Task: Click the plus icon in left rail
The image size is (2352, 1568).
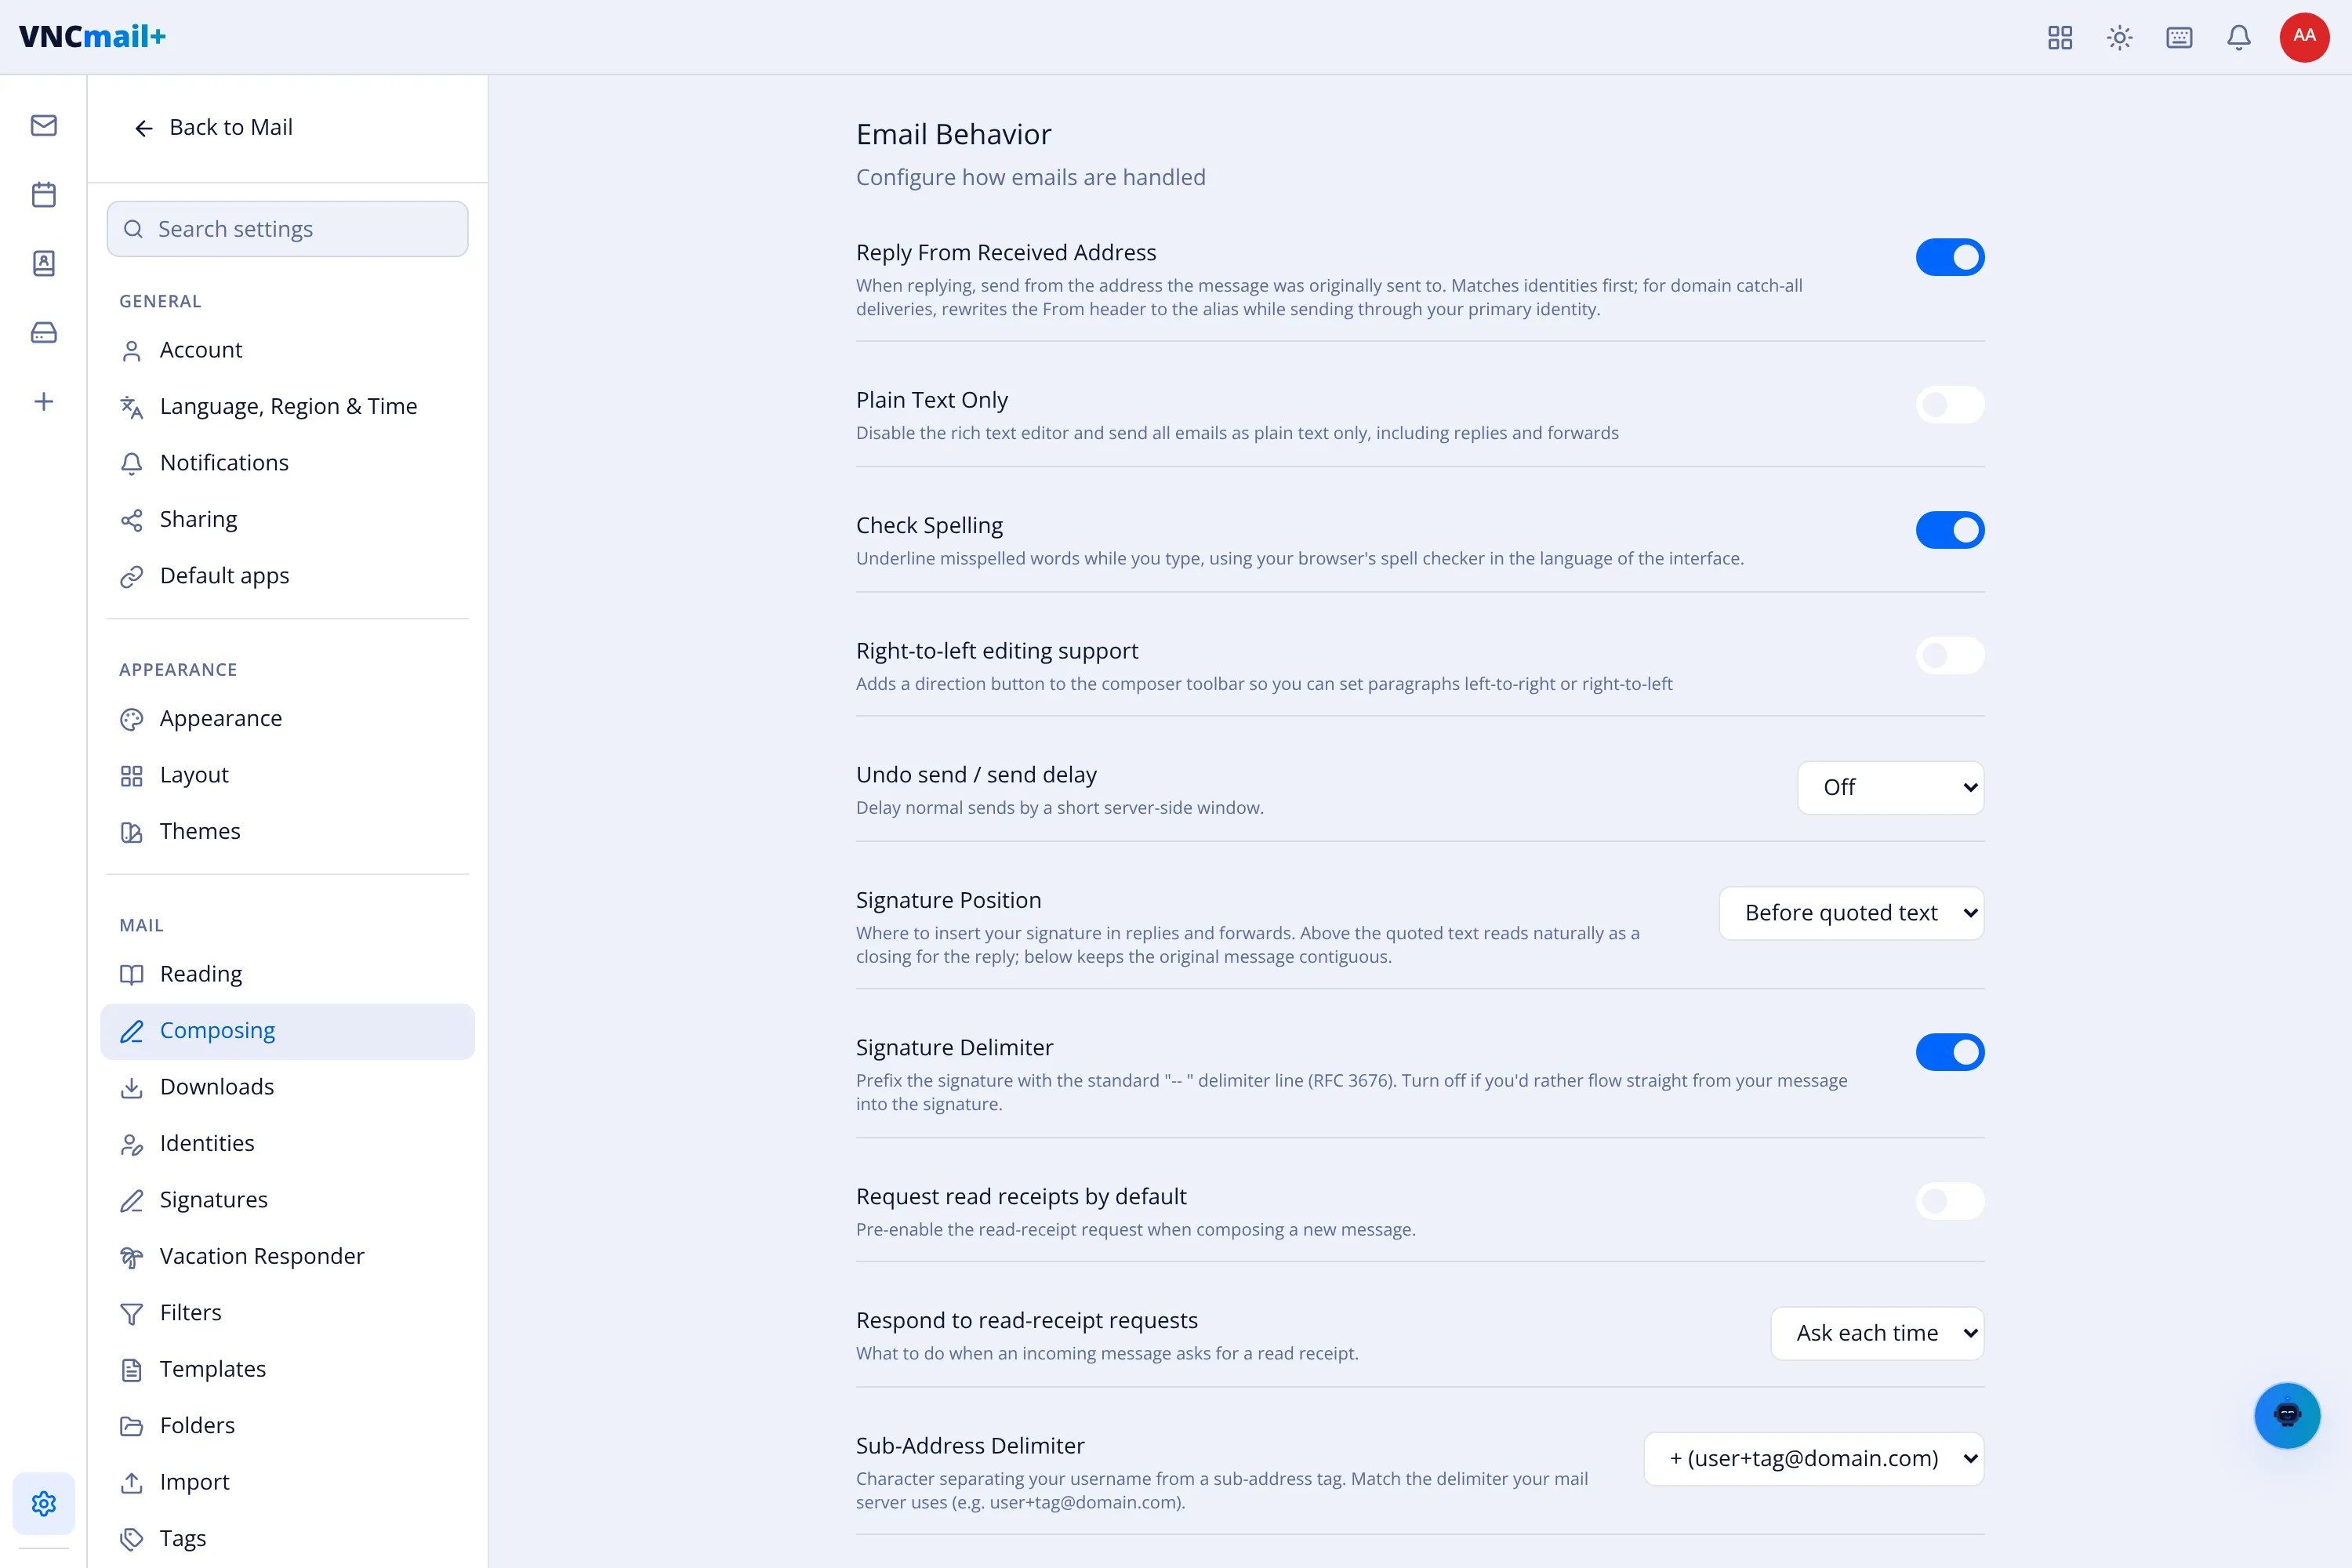Action: (44, 402)
